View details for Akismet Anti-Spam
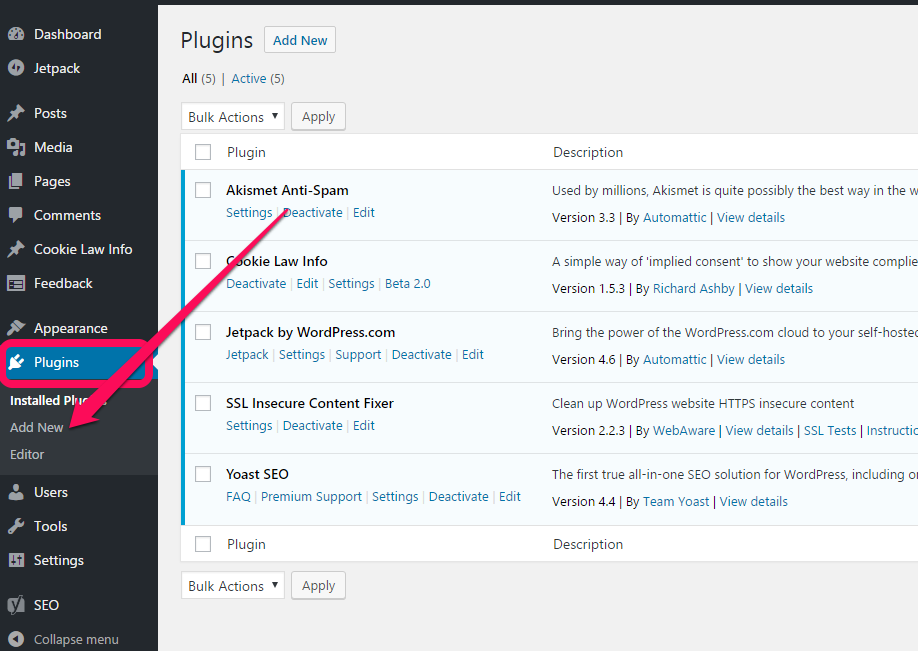 751,217
